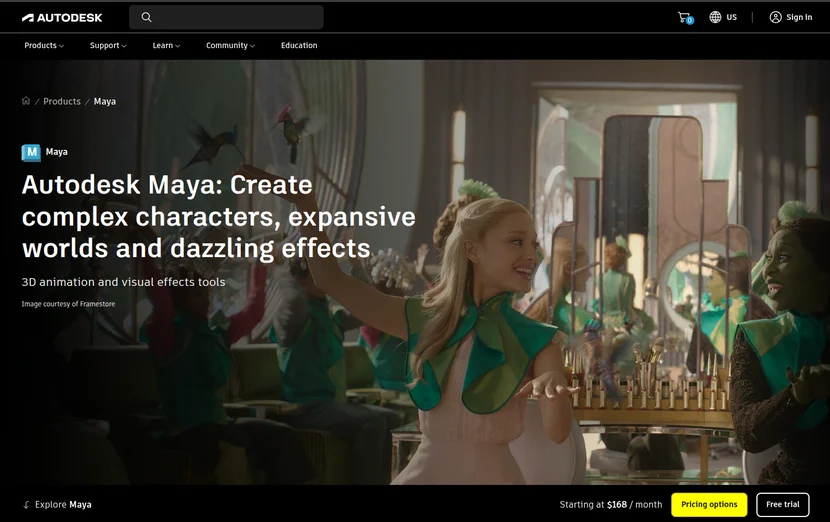Go to the Products breadcrumb
Viewport: 830px width, 522px height.
(62, 101)
